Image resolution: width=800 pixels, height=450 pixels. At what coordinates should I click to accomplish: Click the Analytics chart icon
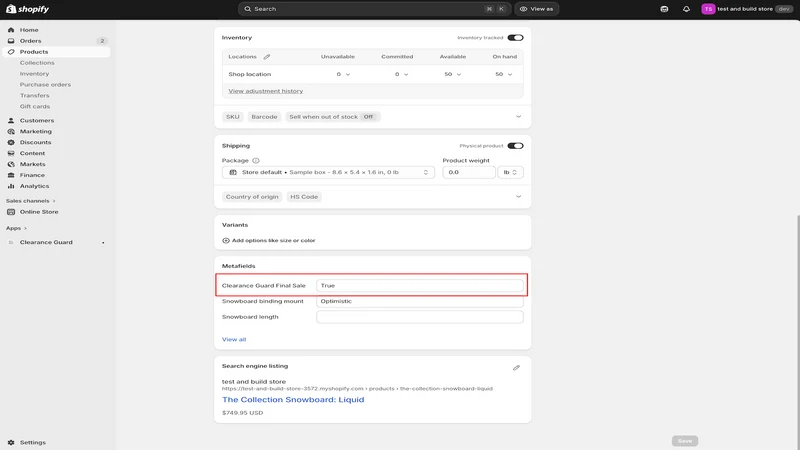point(11,186)
